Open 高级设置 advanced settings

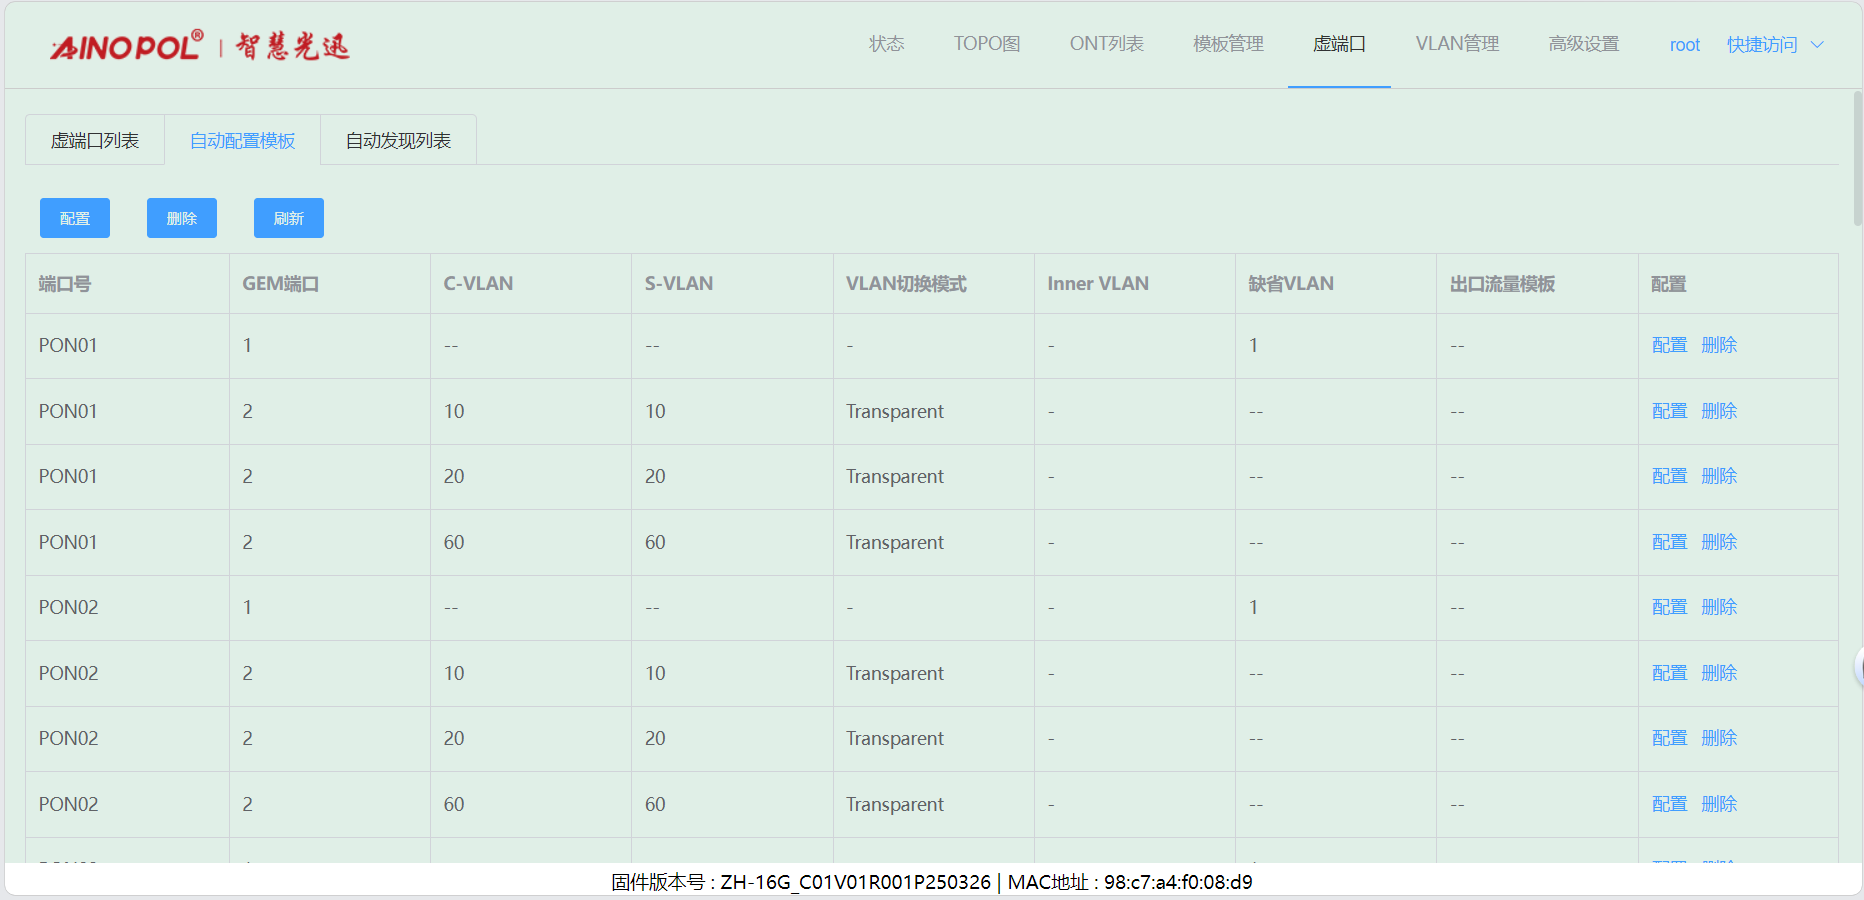tap(1583, 44)
